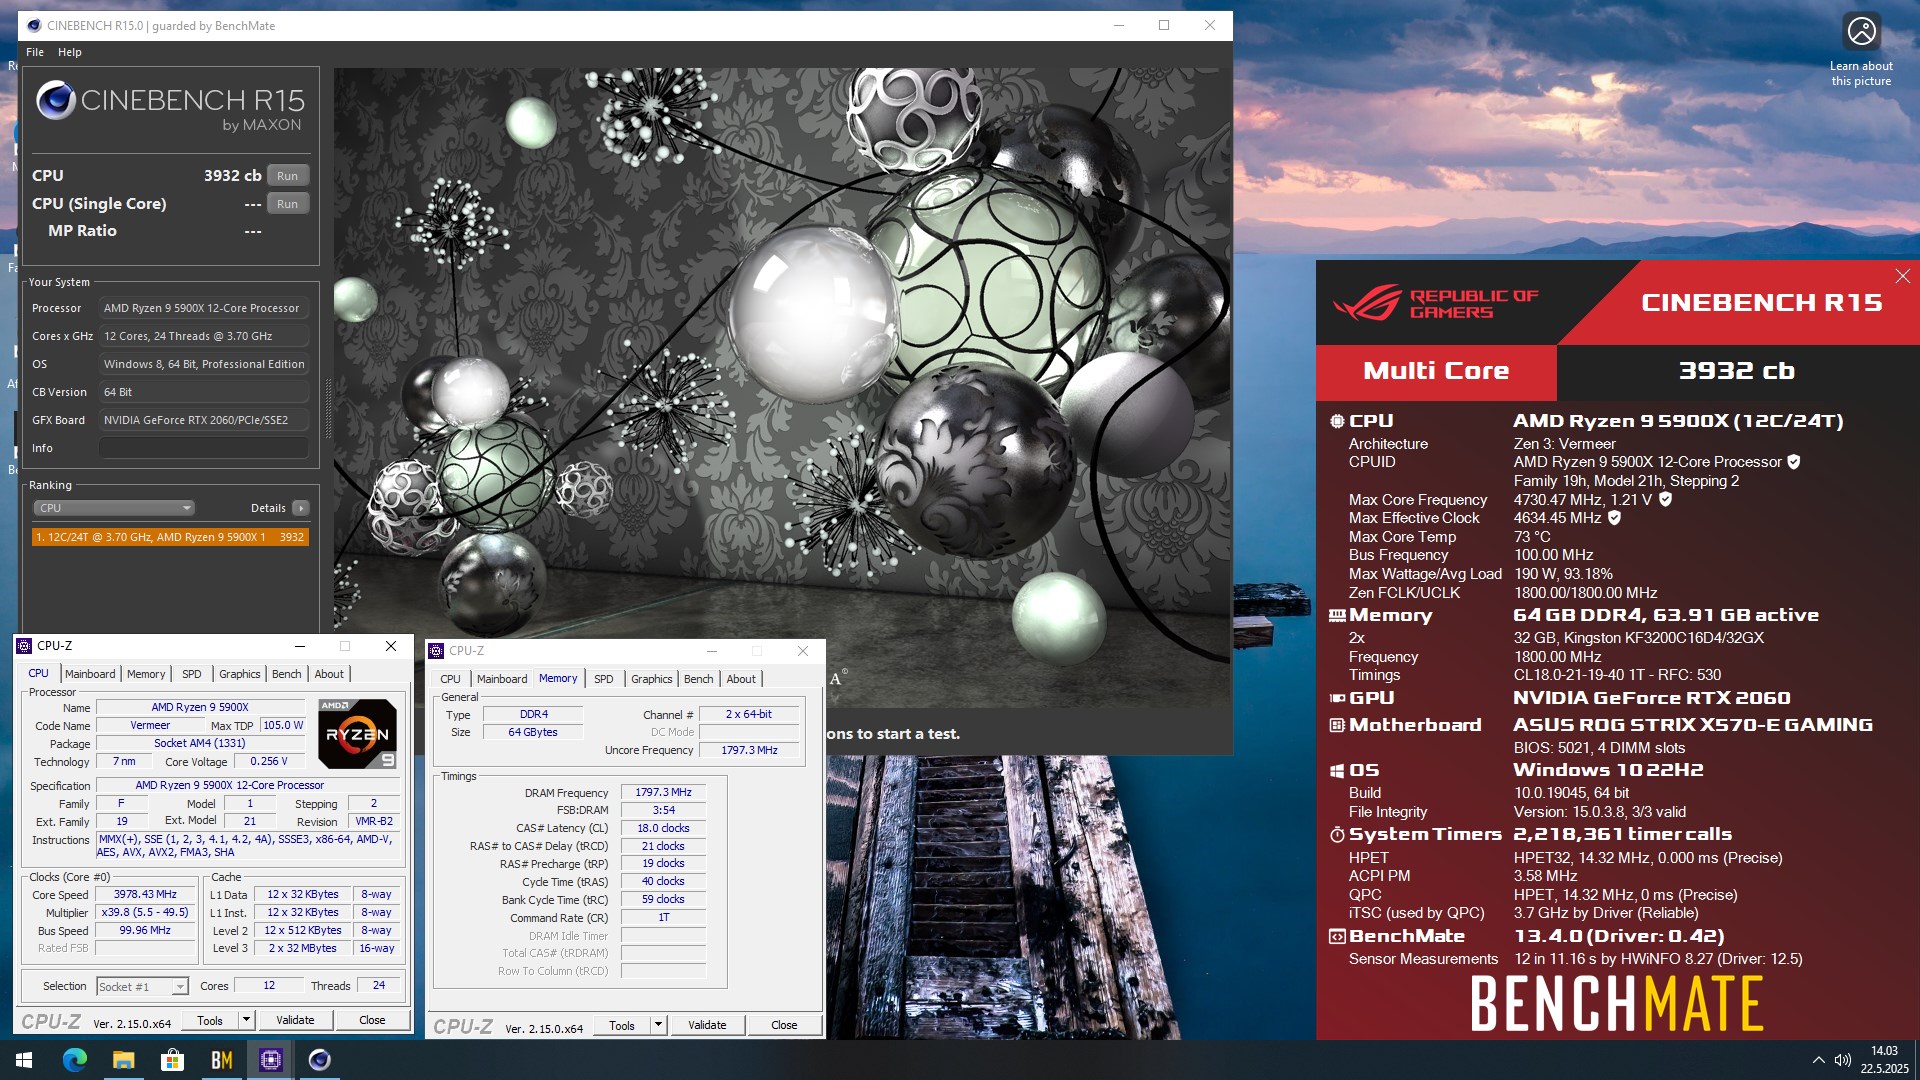Switch to Cinebench in the taskbar
1920x1080 pixels.
tap(319, 1060)
